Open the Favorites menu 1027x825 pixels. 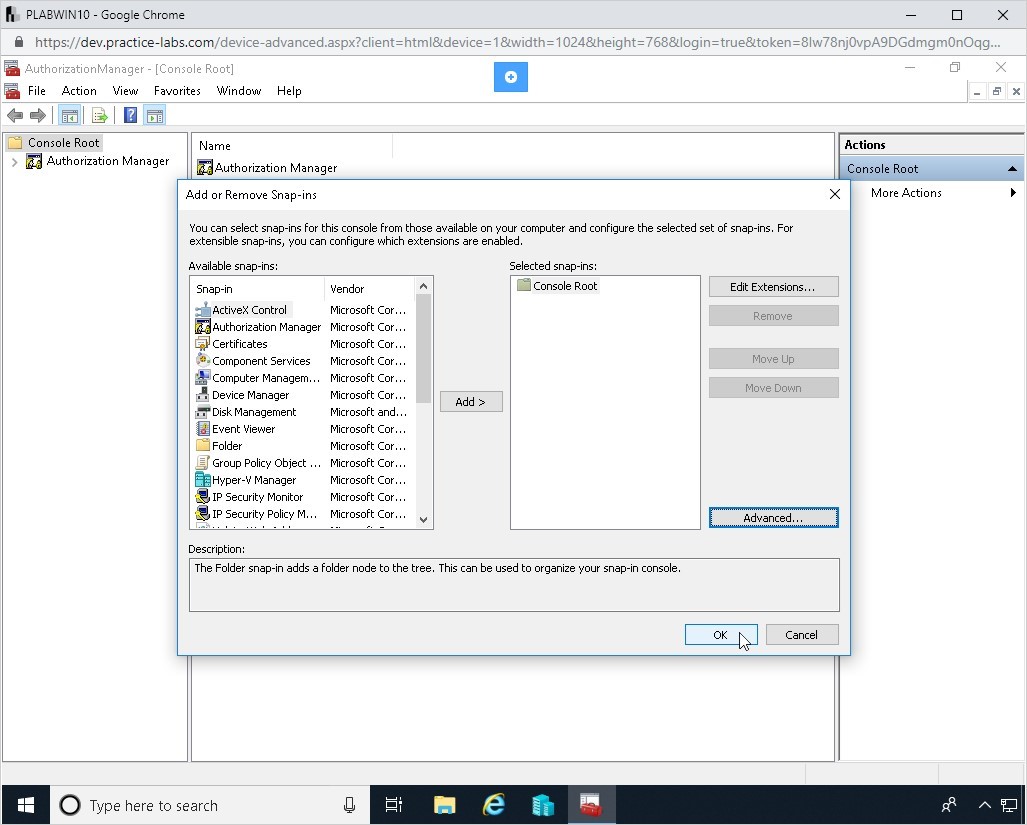[177, 91]
